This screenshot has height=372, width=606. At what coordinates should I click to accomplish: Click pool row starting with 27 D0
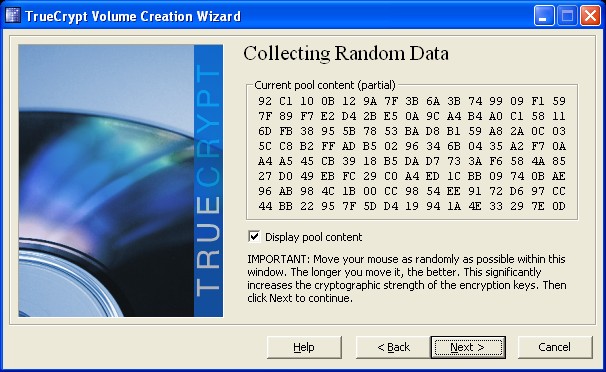click(412, 176)
